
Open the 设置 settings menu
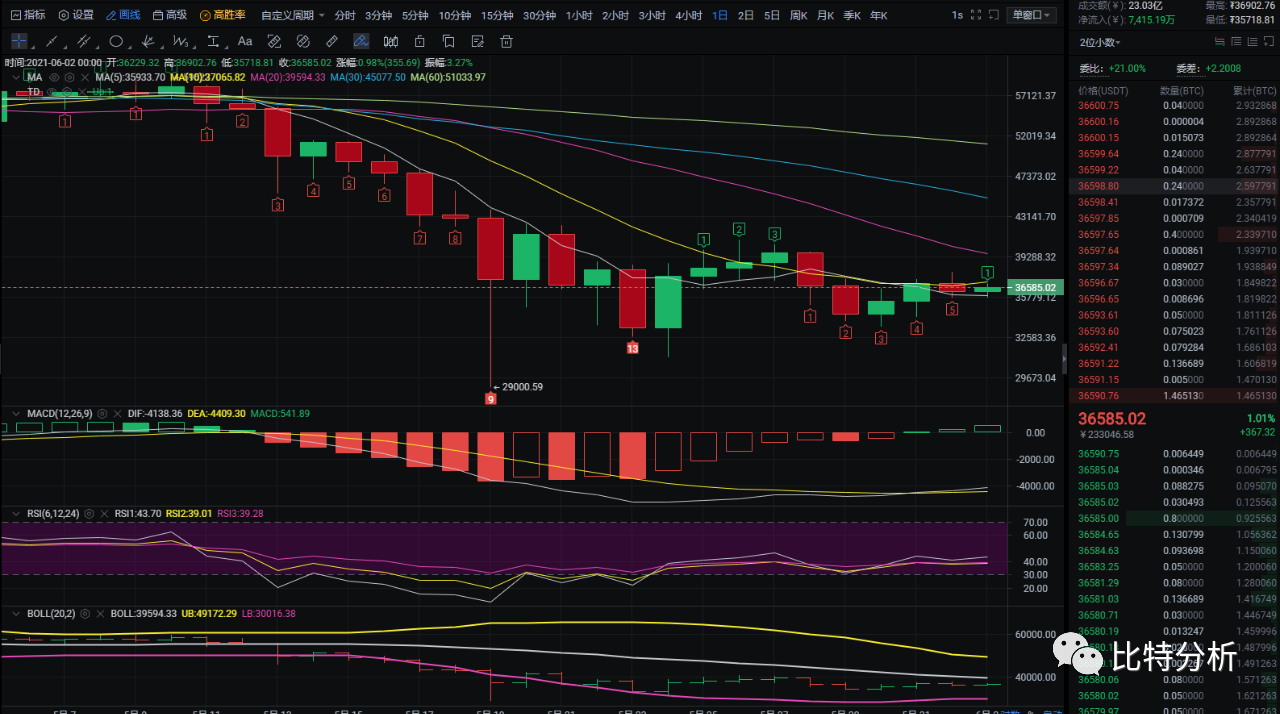coord(76,15)
